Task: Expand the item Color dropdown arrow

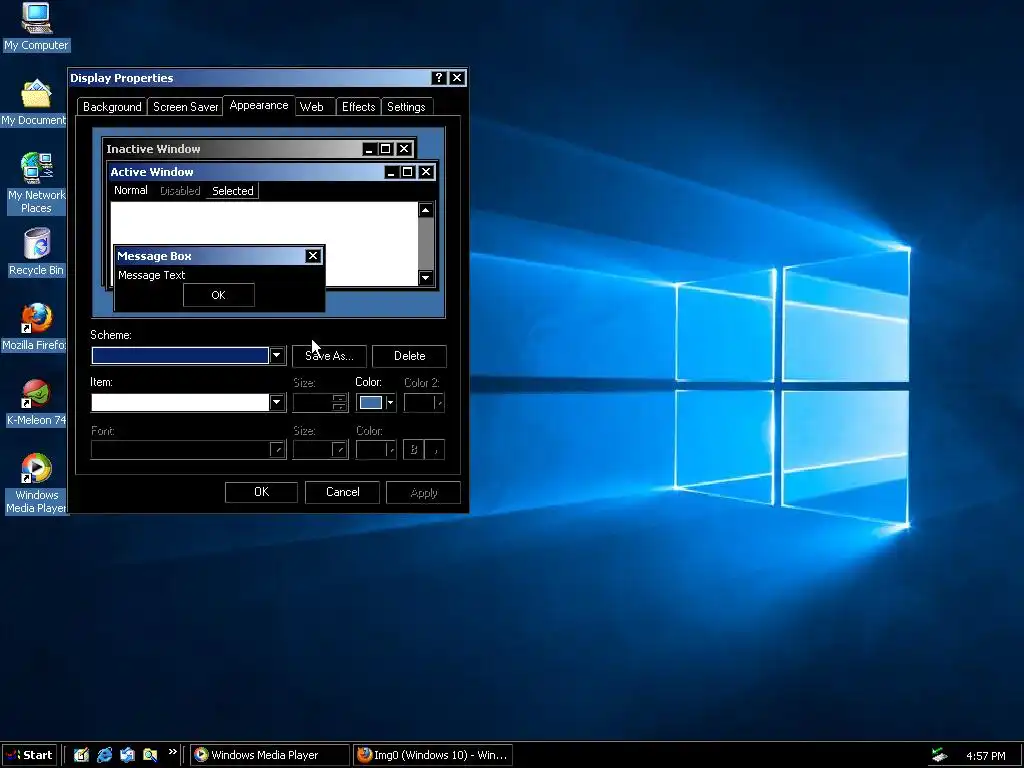Action: coord(391,402)
